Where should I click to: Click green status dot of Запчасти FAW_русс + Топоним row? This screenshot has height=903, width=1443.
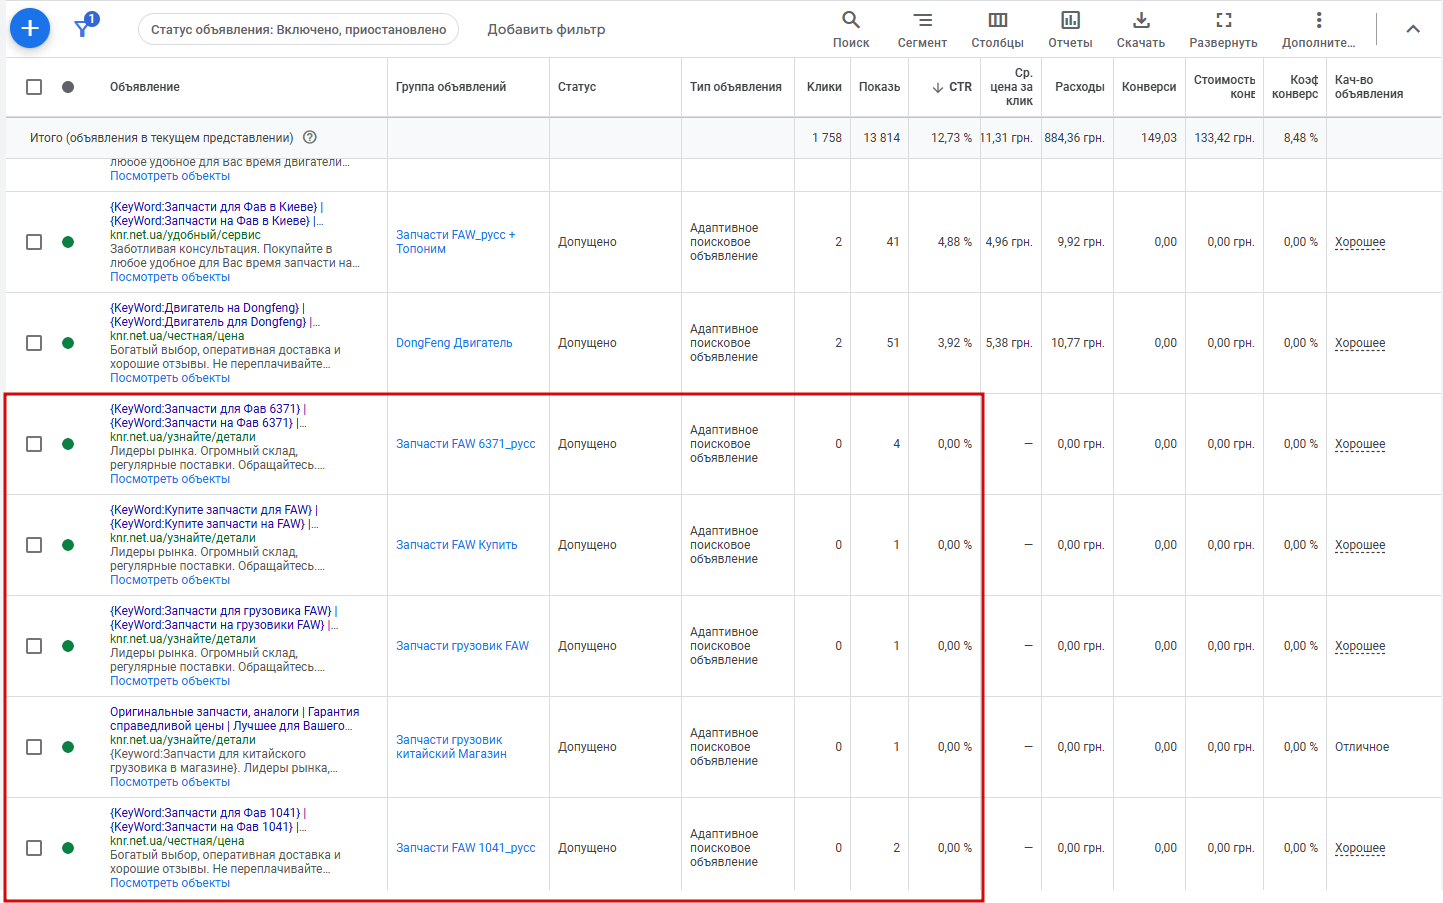click(x=68, y=242)
